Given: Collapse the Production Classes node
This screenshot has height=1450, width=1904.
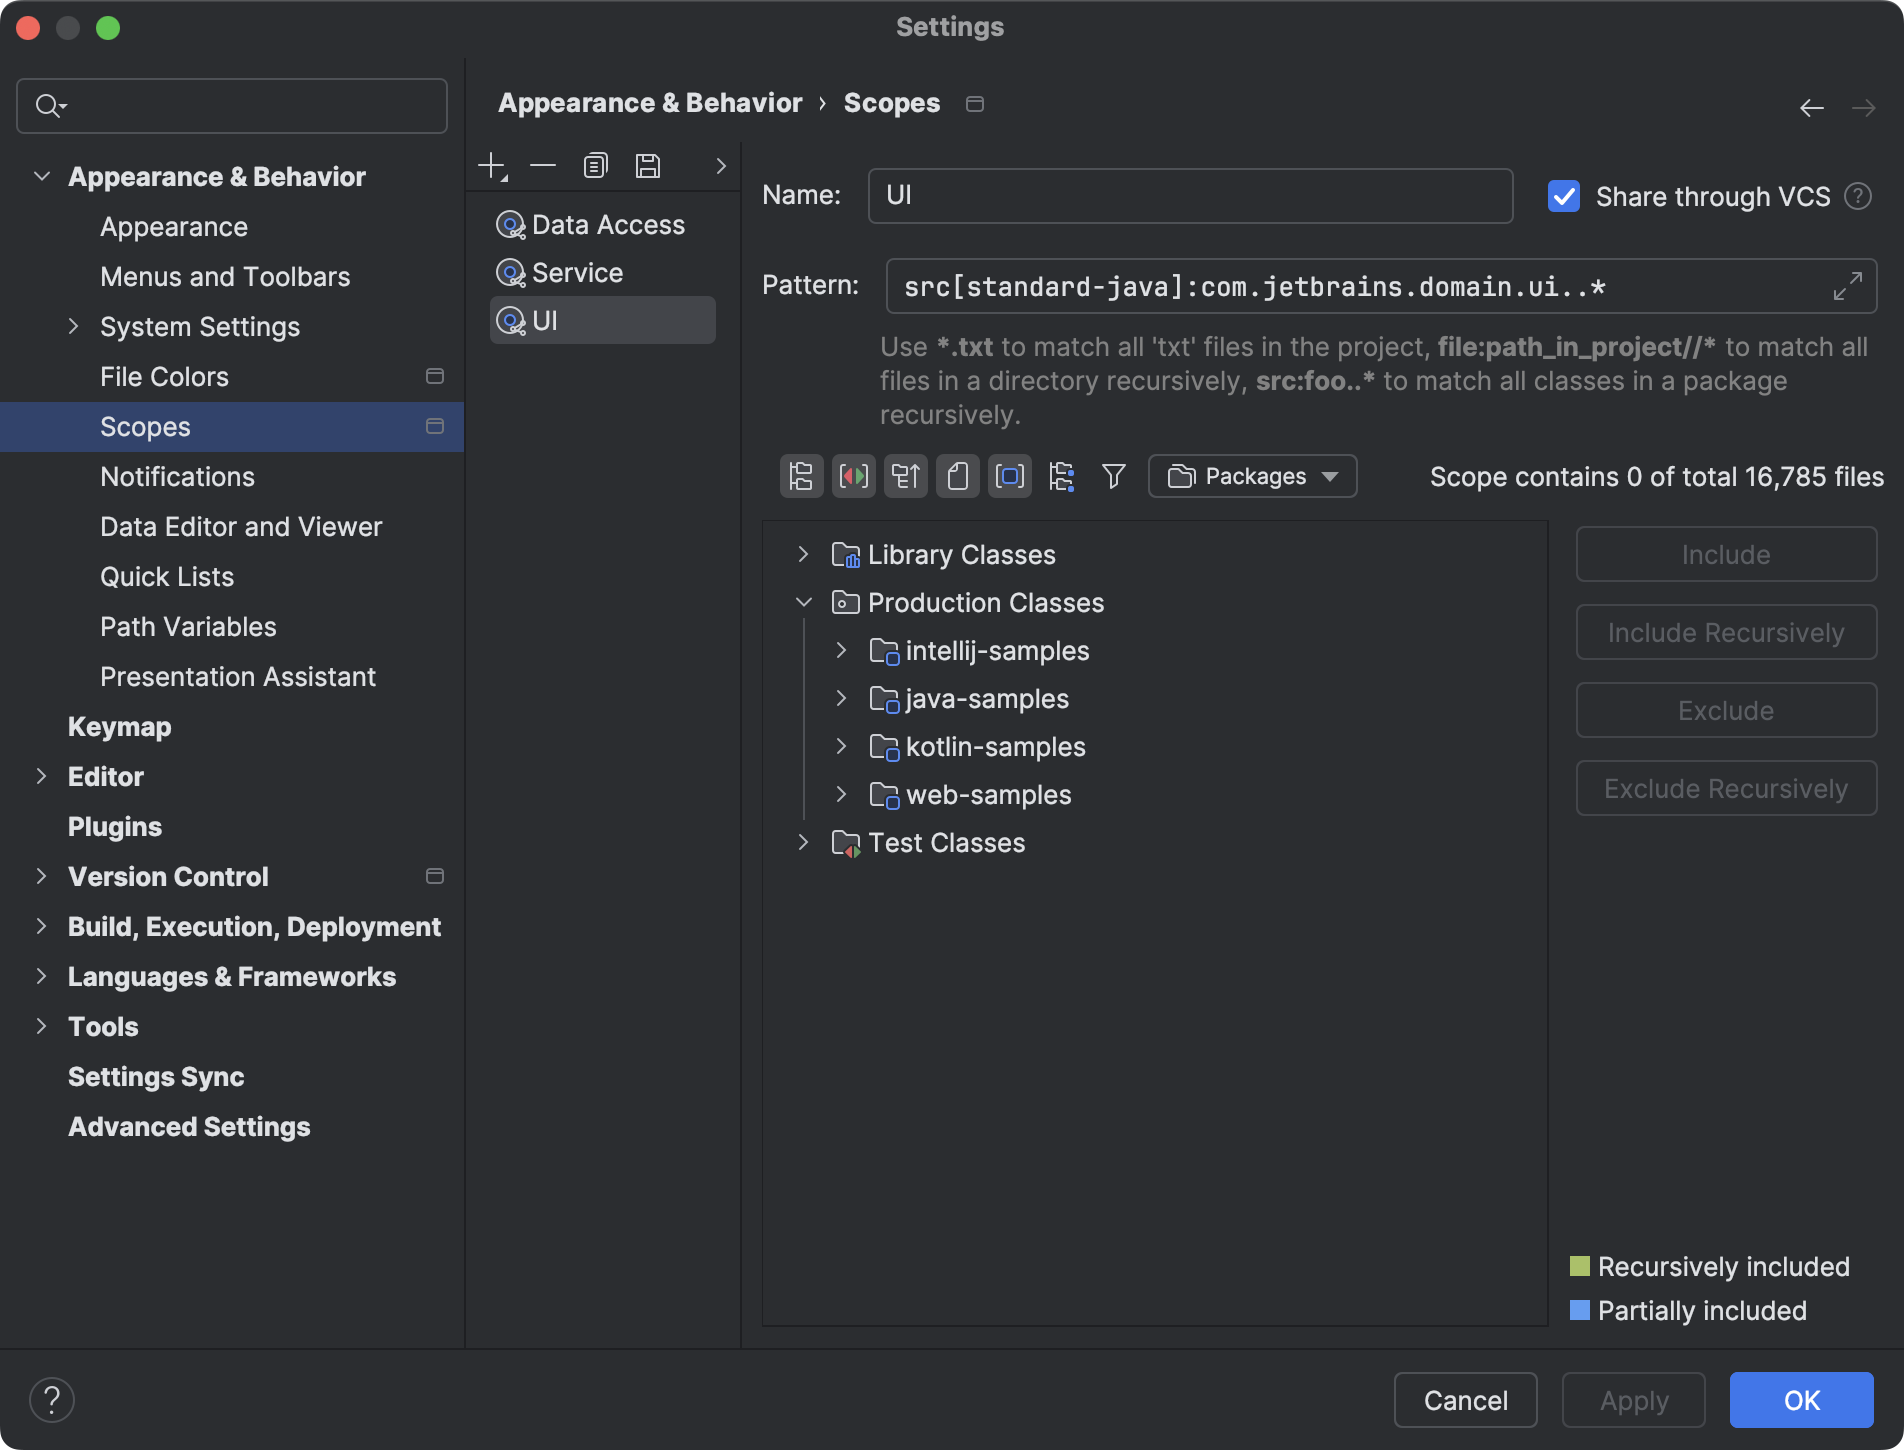Looking at the screenshot, I should coord(804,602).
